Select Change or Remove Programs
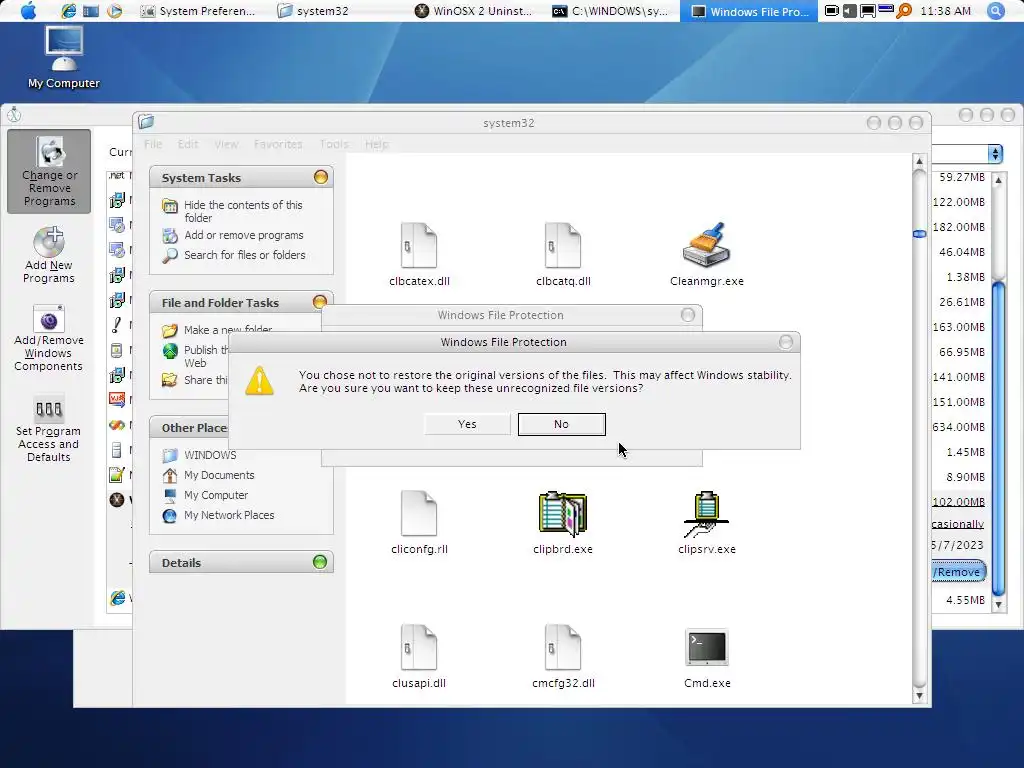1024x768 pixels. click(49, 172)
